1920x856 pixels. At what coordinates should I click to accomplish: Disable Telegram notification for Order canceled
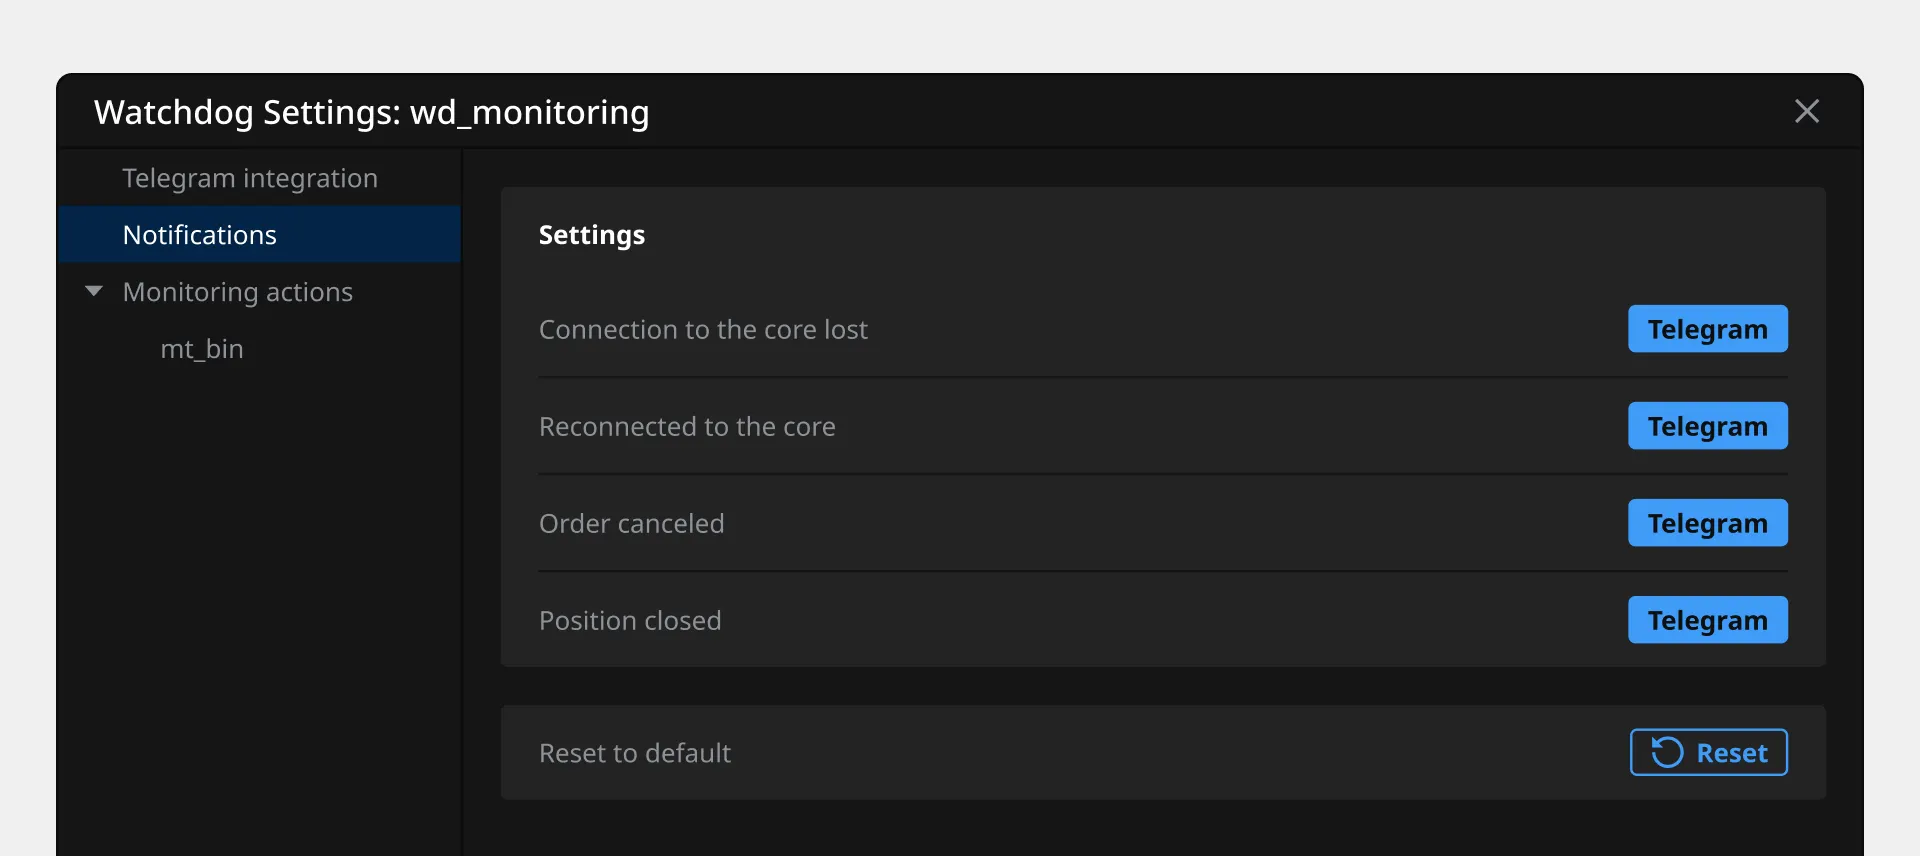[x=1707, y=523]
